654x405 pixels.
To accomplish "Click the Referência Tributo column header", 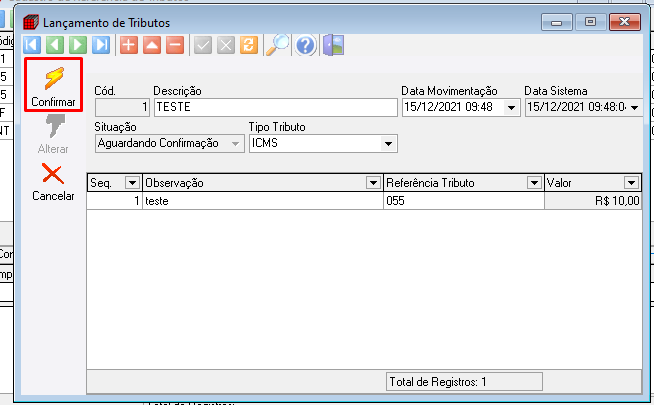I will coord(464,183).
